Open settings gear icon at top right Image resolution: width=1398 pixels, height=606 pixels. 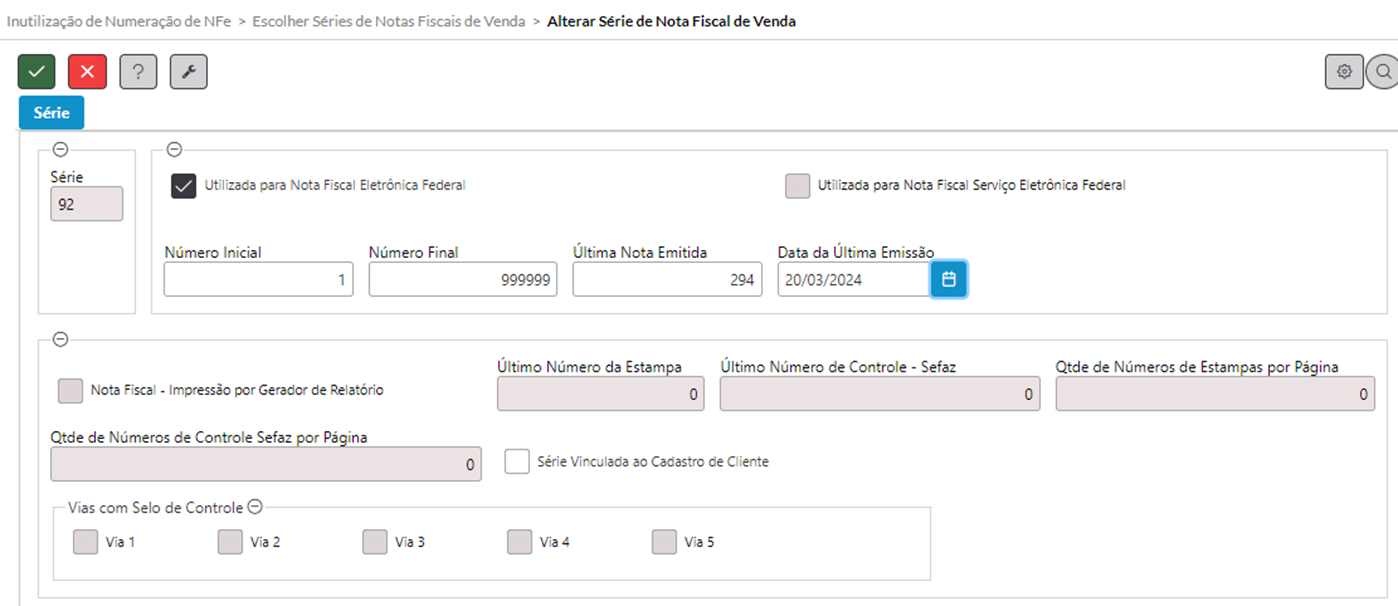[x=1344, y=71]
